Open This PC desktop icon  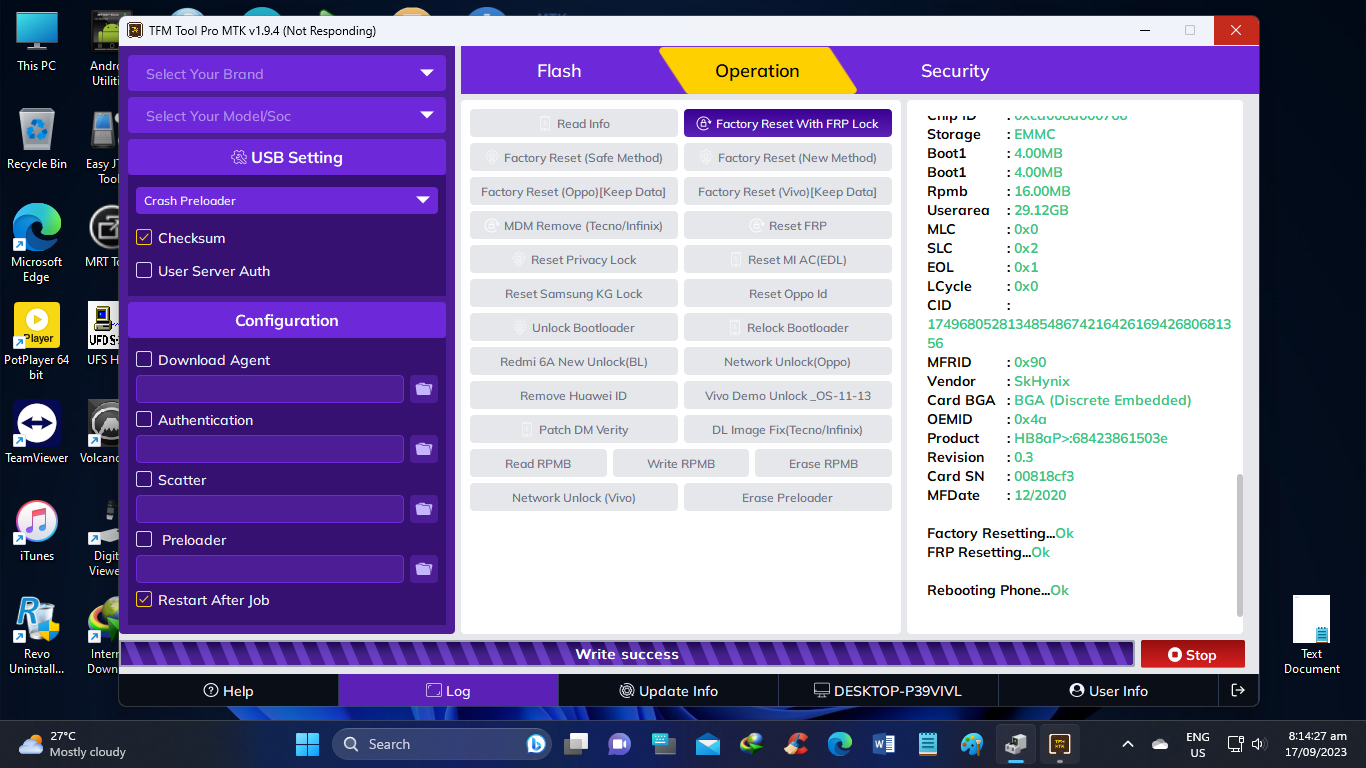(37, 42)
